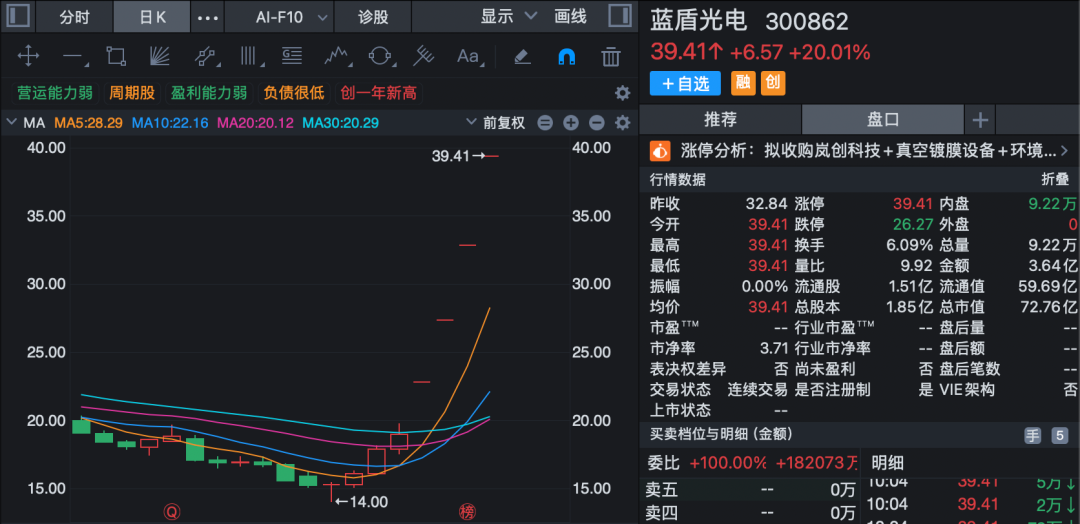The width and height of the screenshot is (1080, 524).
Task: Click the 明细 header
Action: click(888, 462)
